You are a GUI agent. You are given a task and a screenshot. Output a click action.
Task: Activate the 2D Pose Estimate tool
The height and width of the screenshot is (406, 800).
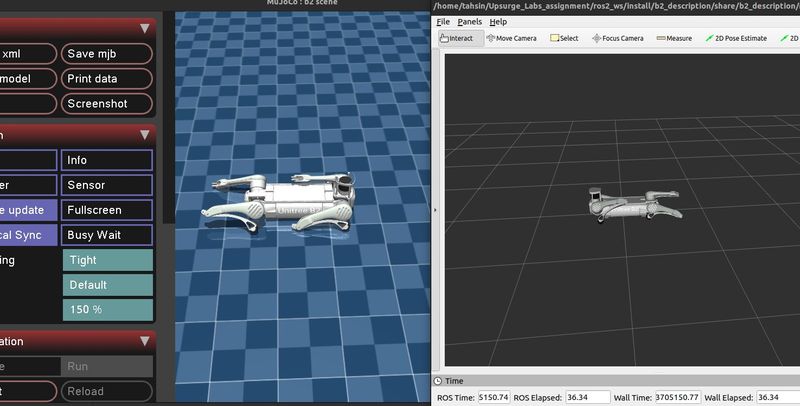[x=736, y=38]
